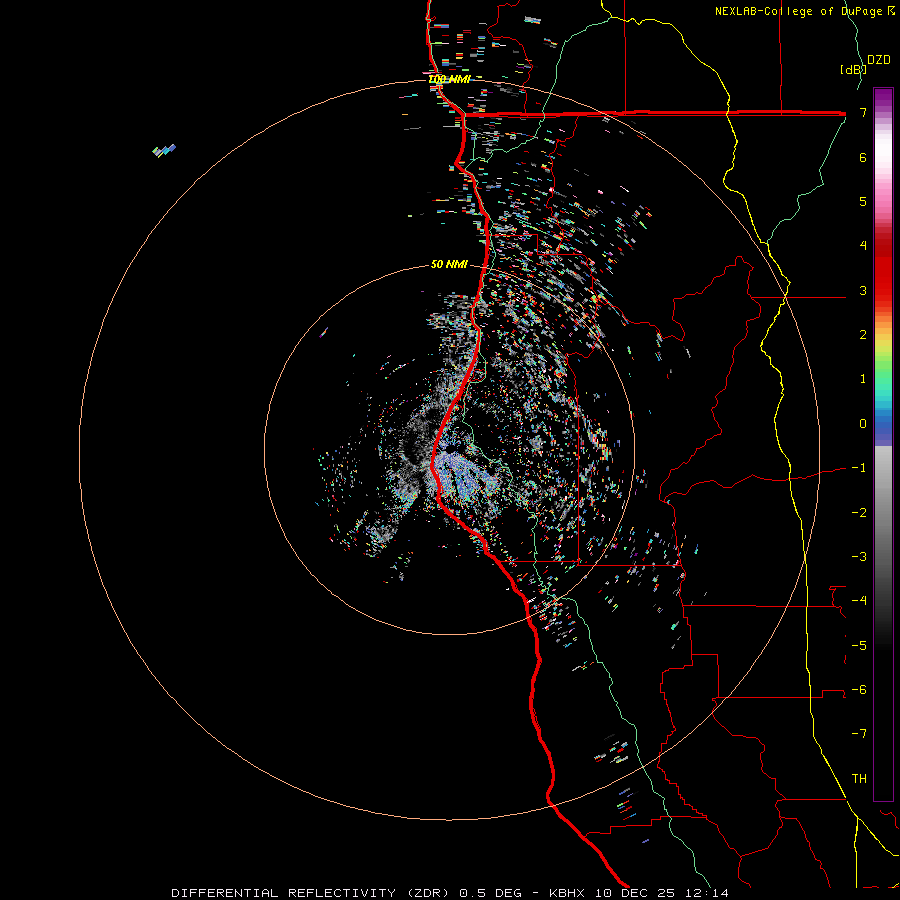Click the -5 scale label
Screen dimensions: 900x900
pos(859,646)
